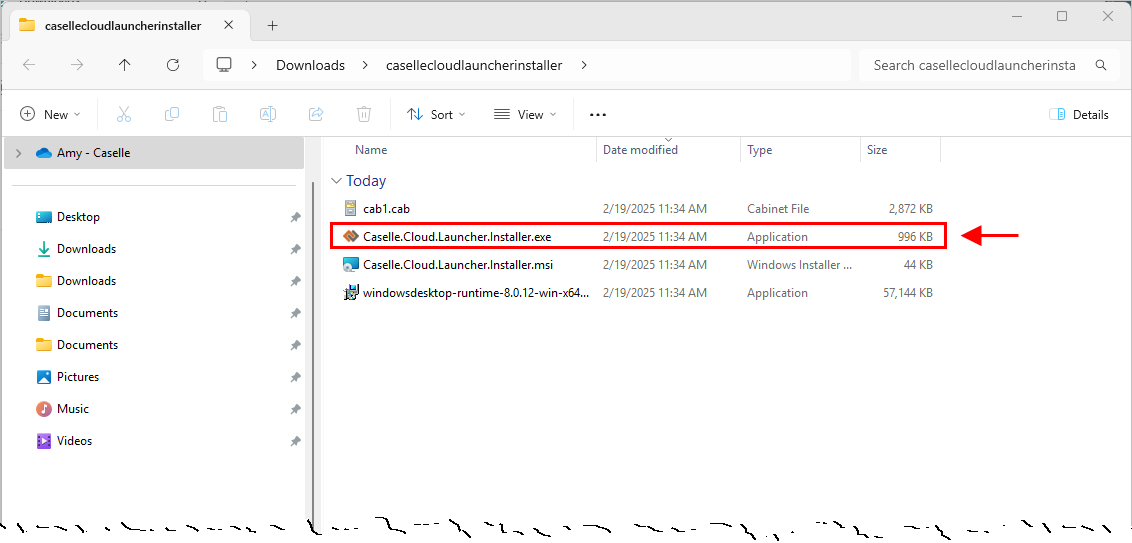Open Pictures in the sidebar
Screen dimensions: 1132x543
coord(78,377)
